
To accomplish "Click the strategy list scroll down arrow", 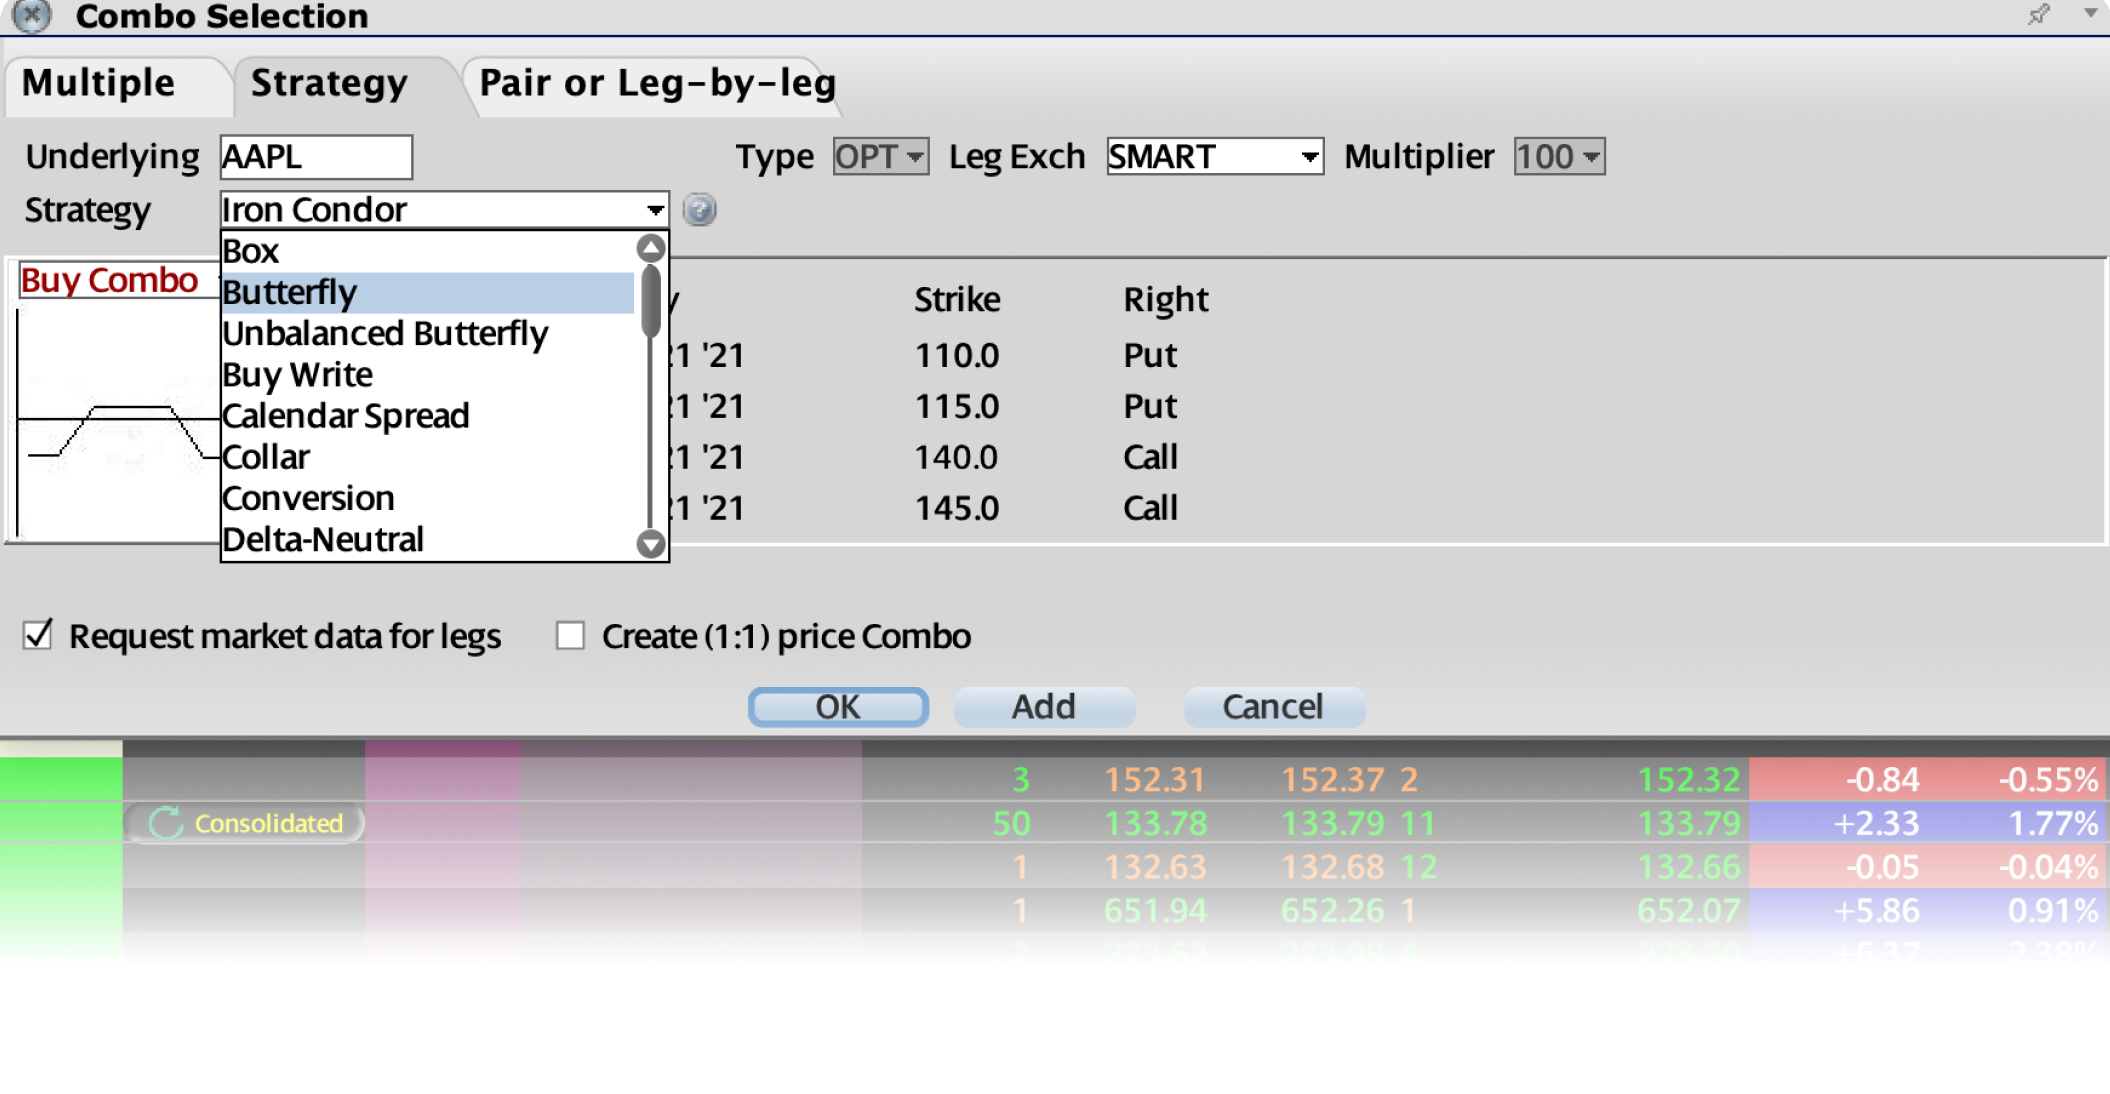I will click(651, 544).
